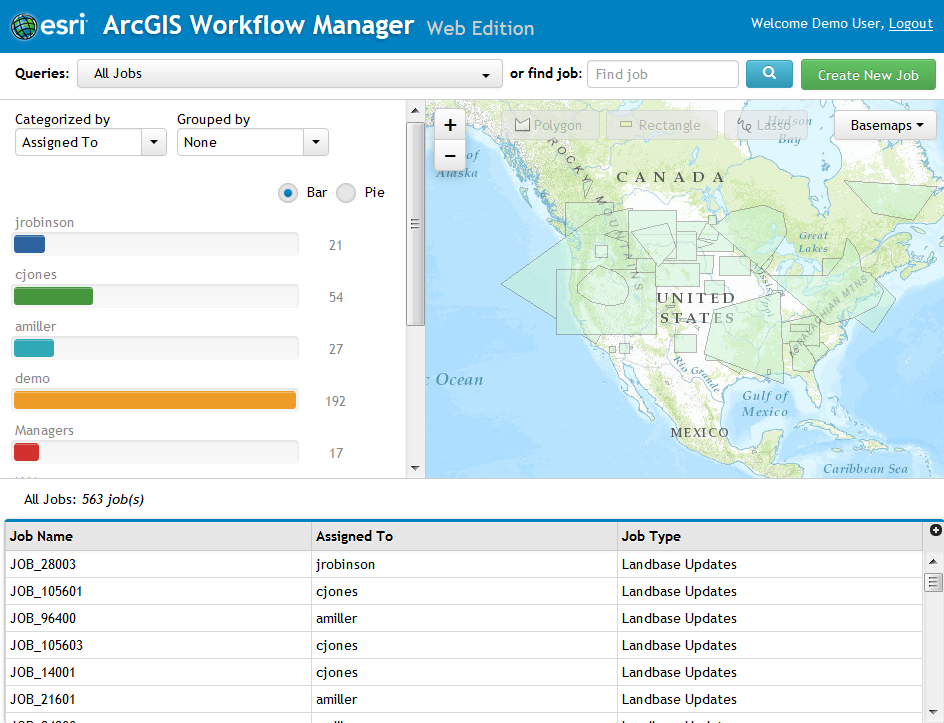The image size is (944, 723).
Task: Click the search magnifier button
Action: (769, 74)
